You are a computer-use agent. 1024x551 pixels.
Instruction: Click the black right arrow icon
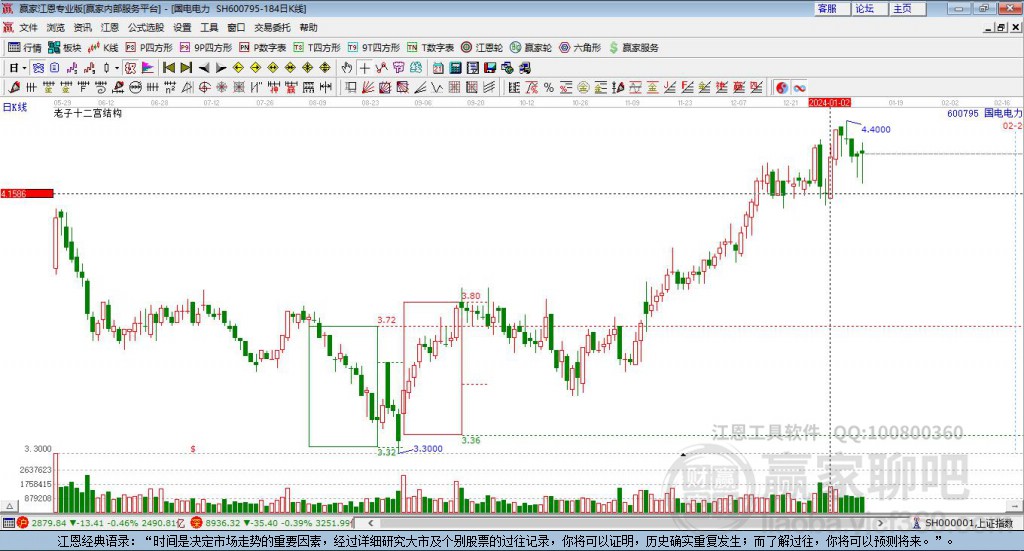pyautogui.click(x=221, y=68)
